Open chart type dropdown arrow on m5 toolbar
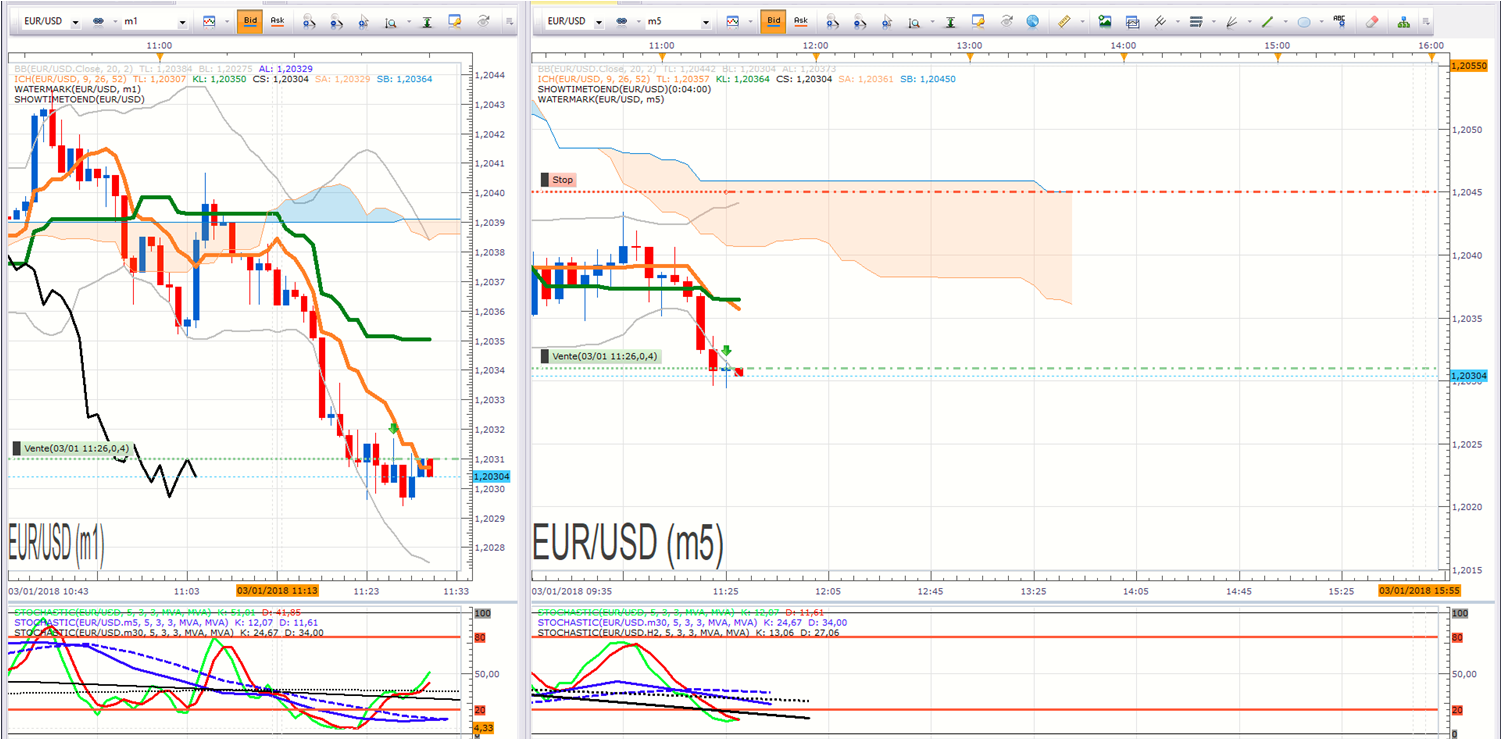Screen dimensions: 1502x740 click(x=749, y=22)
